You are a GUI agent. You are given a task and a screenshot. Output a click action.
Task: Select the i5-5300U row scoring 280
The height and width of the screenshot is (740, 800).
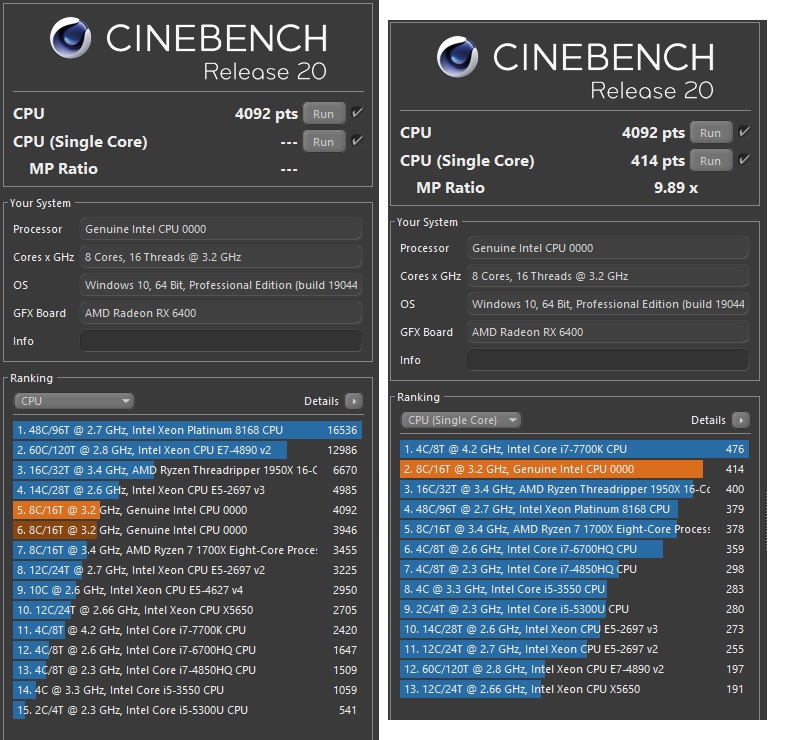pos(574,609)
